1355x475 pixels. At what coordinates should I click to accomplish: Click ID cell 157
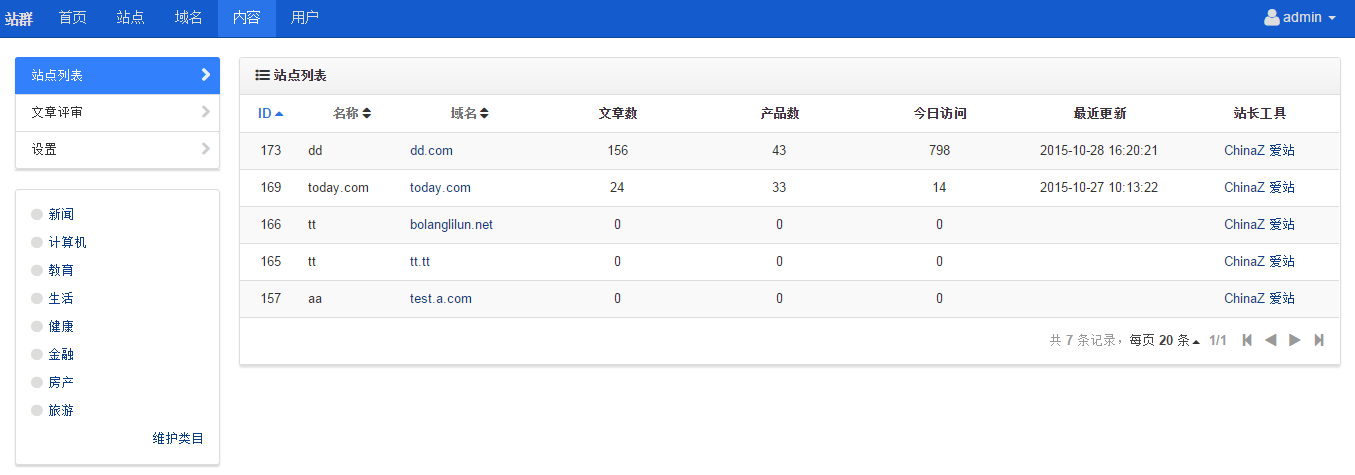(x=270, y=298)
